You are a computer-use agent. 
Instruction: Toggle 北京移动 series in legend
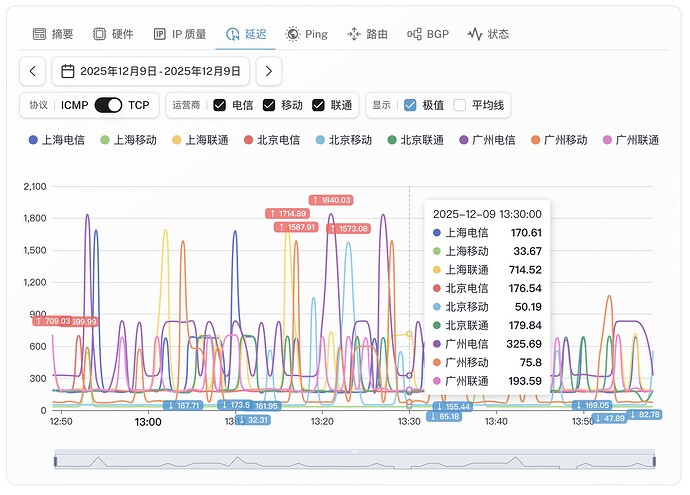click(344, 140)
